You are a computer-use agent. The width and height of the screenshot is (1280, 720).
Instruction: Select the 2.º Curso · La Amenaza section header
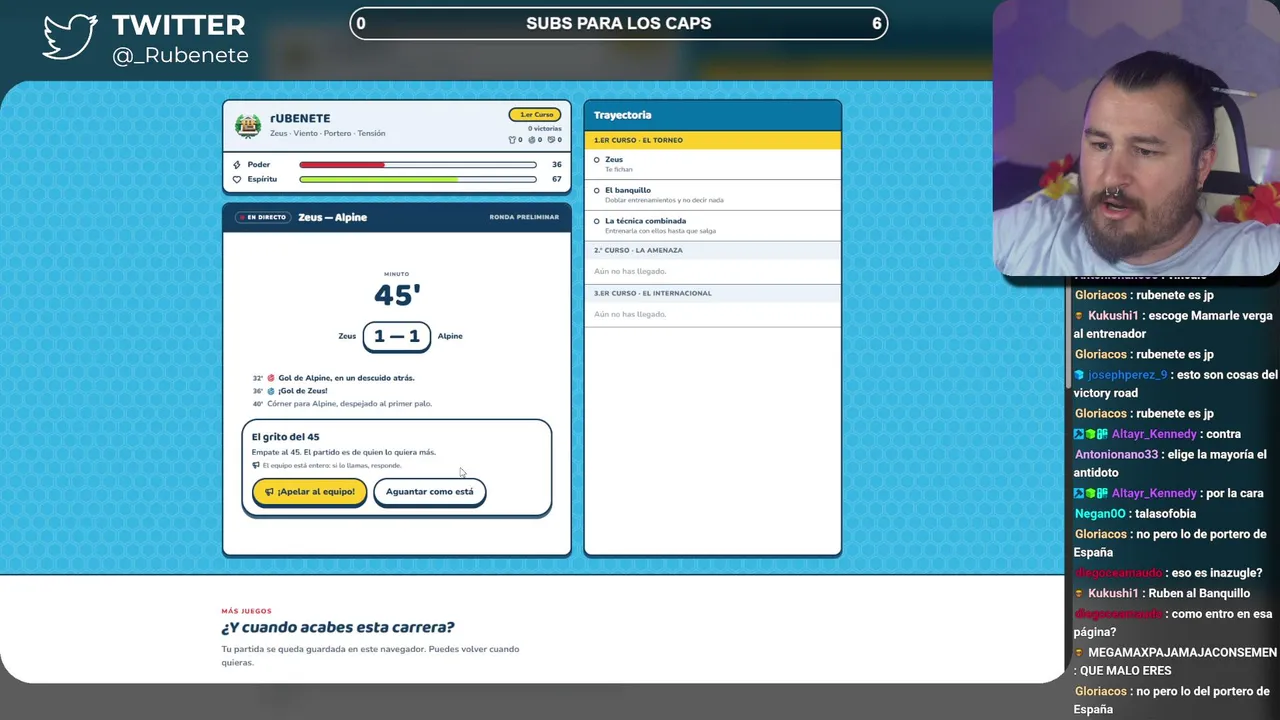pyautogui.click(x=712, y=250)
